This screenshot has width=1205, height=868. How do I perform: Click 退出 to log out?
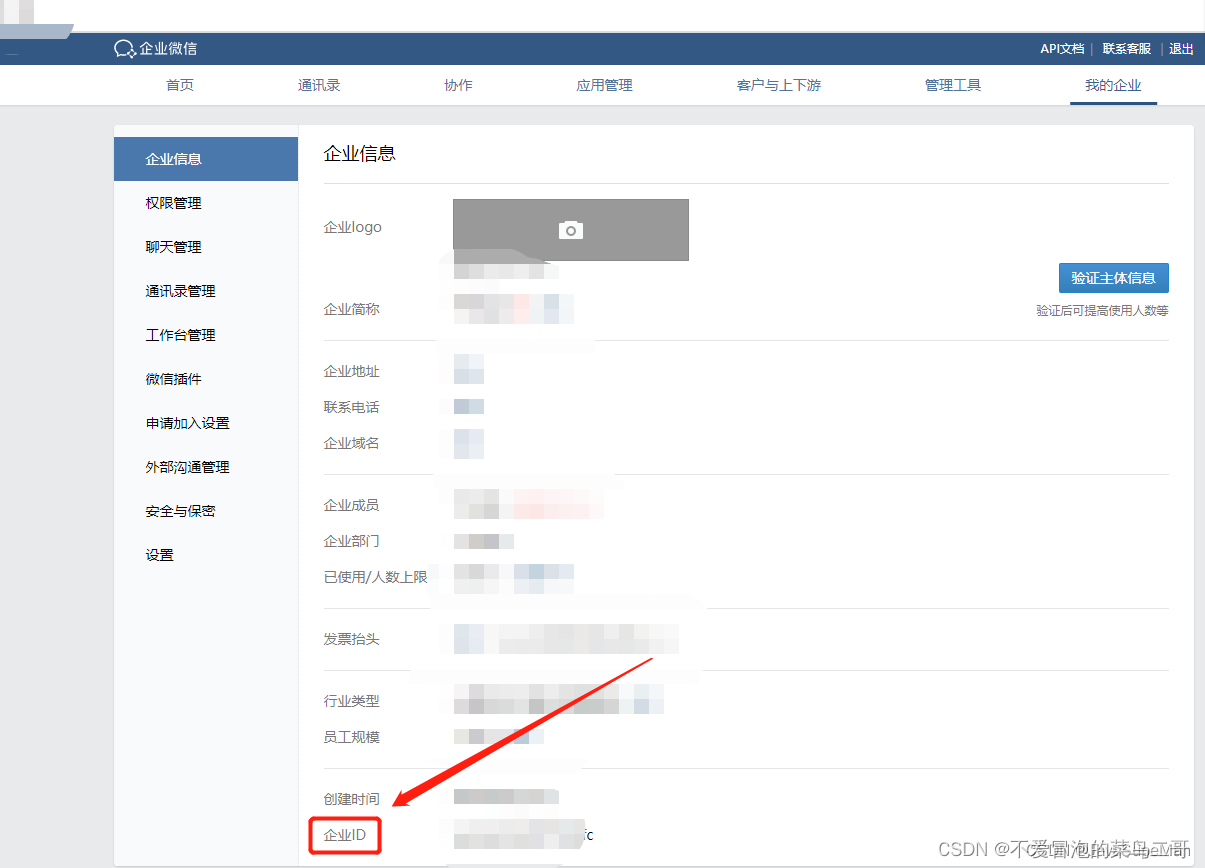1181,49
